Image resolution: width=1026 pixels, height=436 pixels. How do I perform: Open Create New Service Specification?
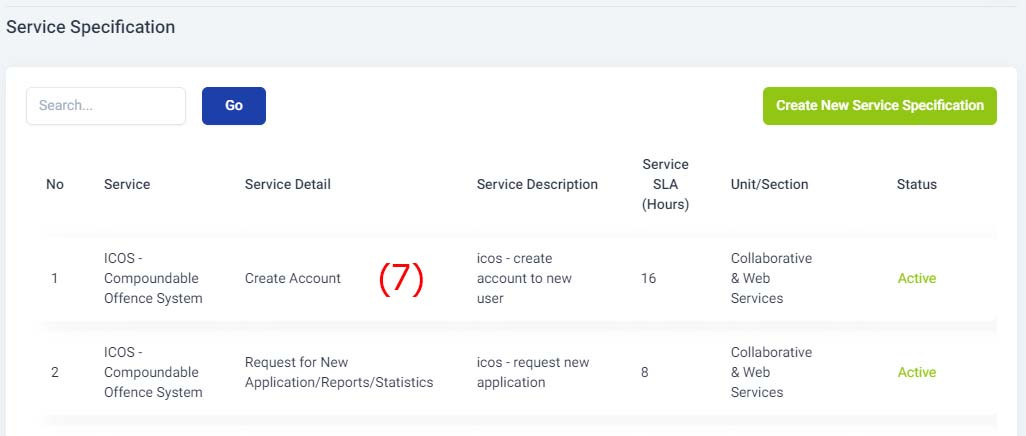coord(879,105)
